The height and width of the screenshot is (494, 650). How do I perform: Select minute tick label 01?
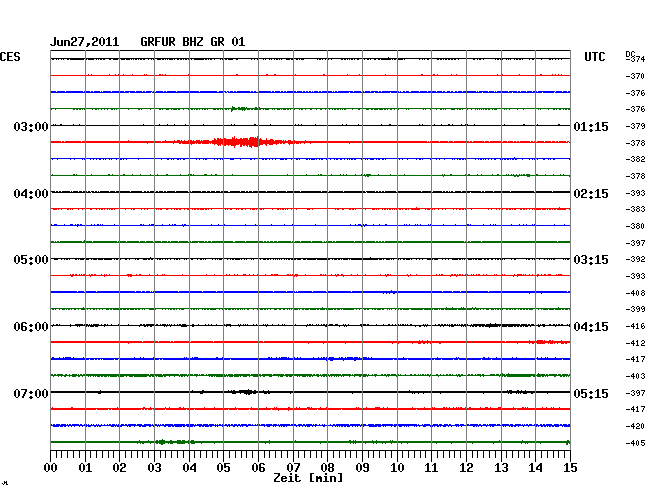pyautogui.click(x=85, y=468)
